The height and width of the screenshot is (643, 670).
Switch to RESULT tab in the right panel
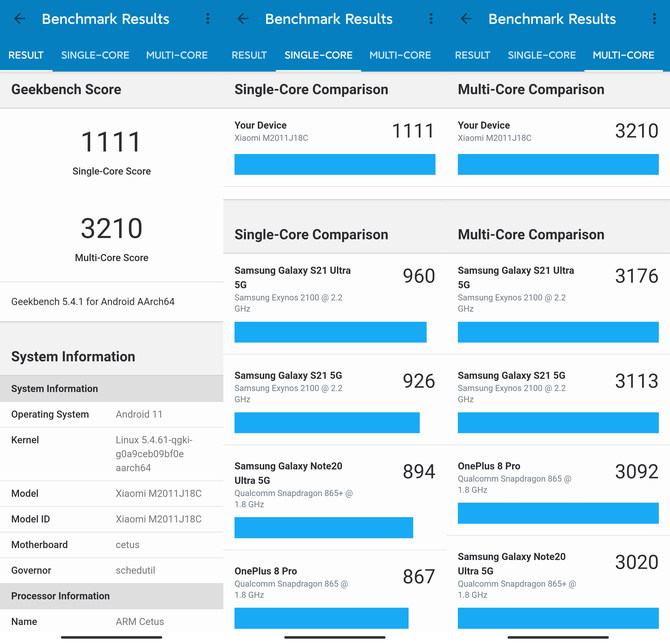(x=472, y=55)
